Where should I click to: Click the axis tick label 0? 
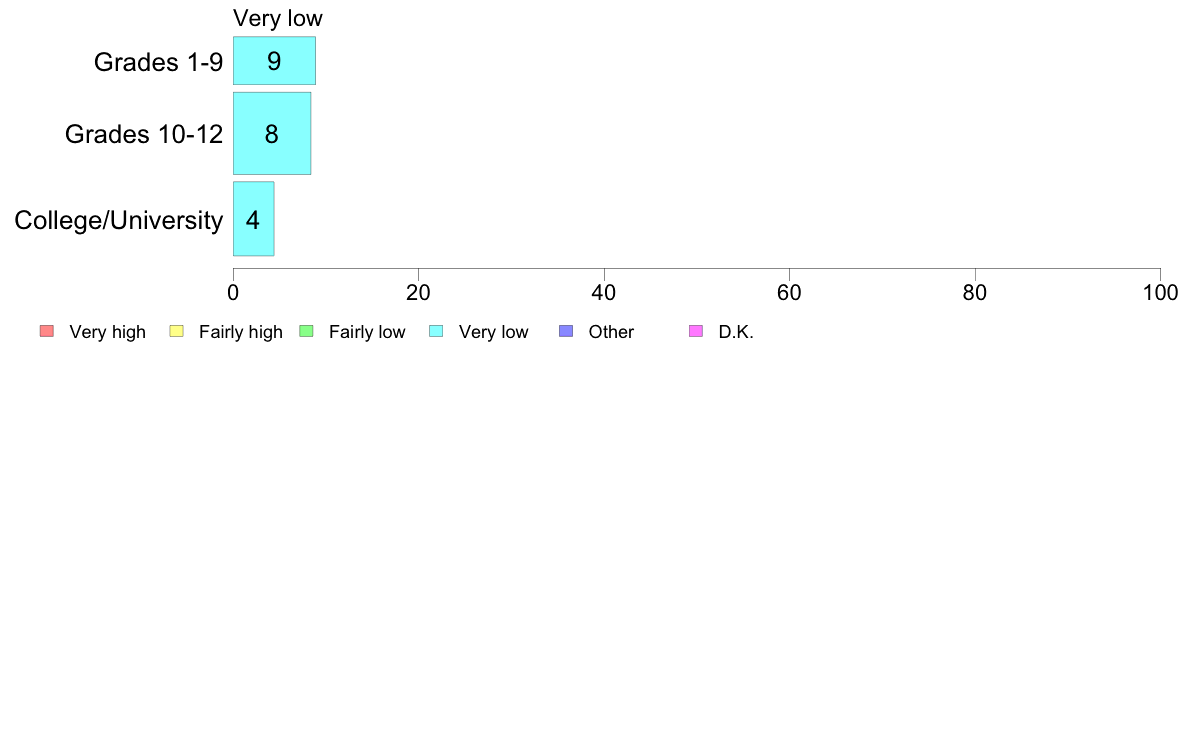pyautogui.click(x=233, y=293)
